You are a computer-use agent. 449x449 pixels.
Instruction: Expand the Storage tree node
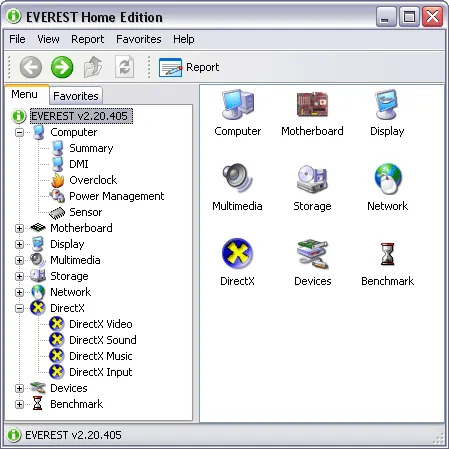(x=19, y=276)
